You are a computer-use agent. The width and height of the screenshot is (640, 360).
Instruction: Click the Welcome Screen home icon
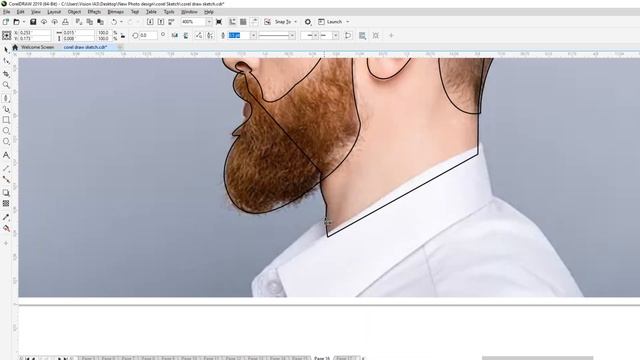click(x=15, y=47)
